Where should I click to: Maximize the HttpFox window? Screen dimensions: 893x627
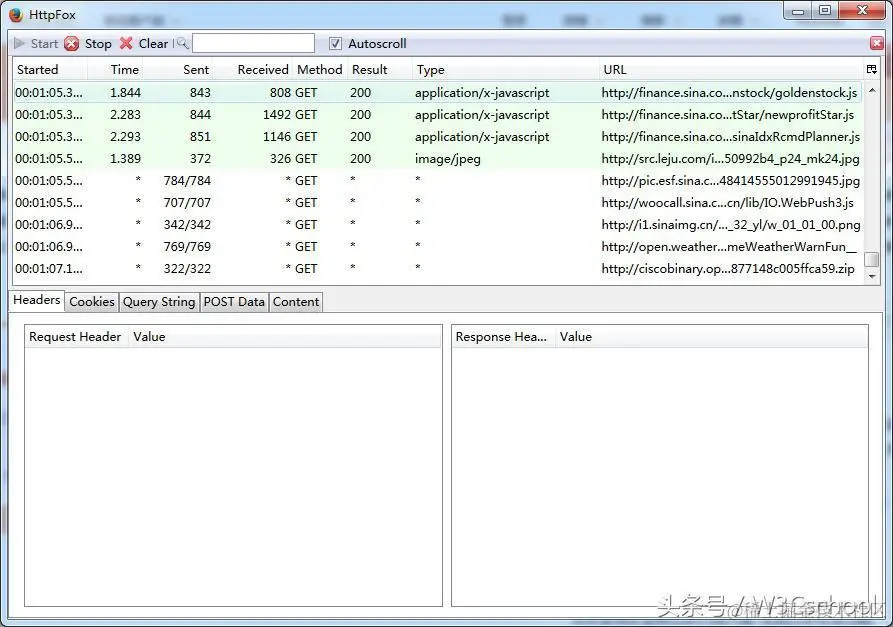(825, 10)
